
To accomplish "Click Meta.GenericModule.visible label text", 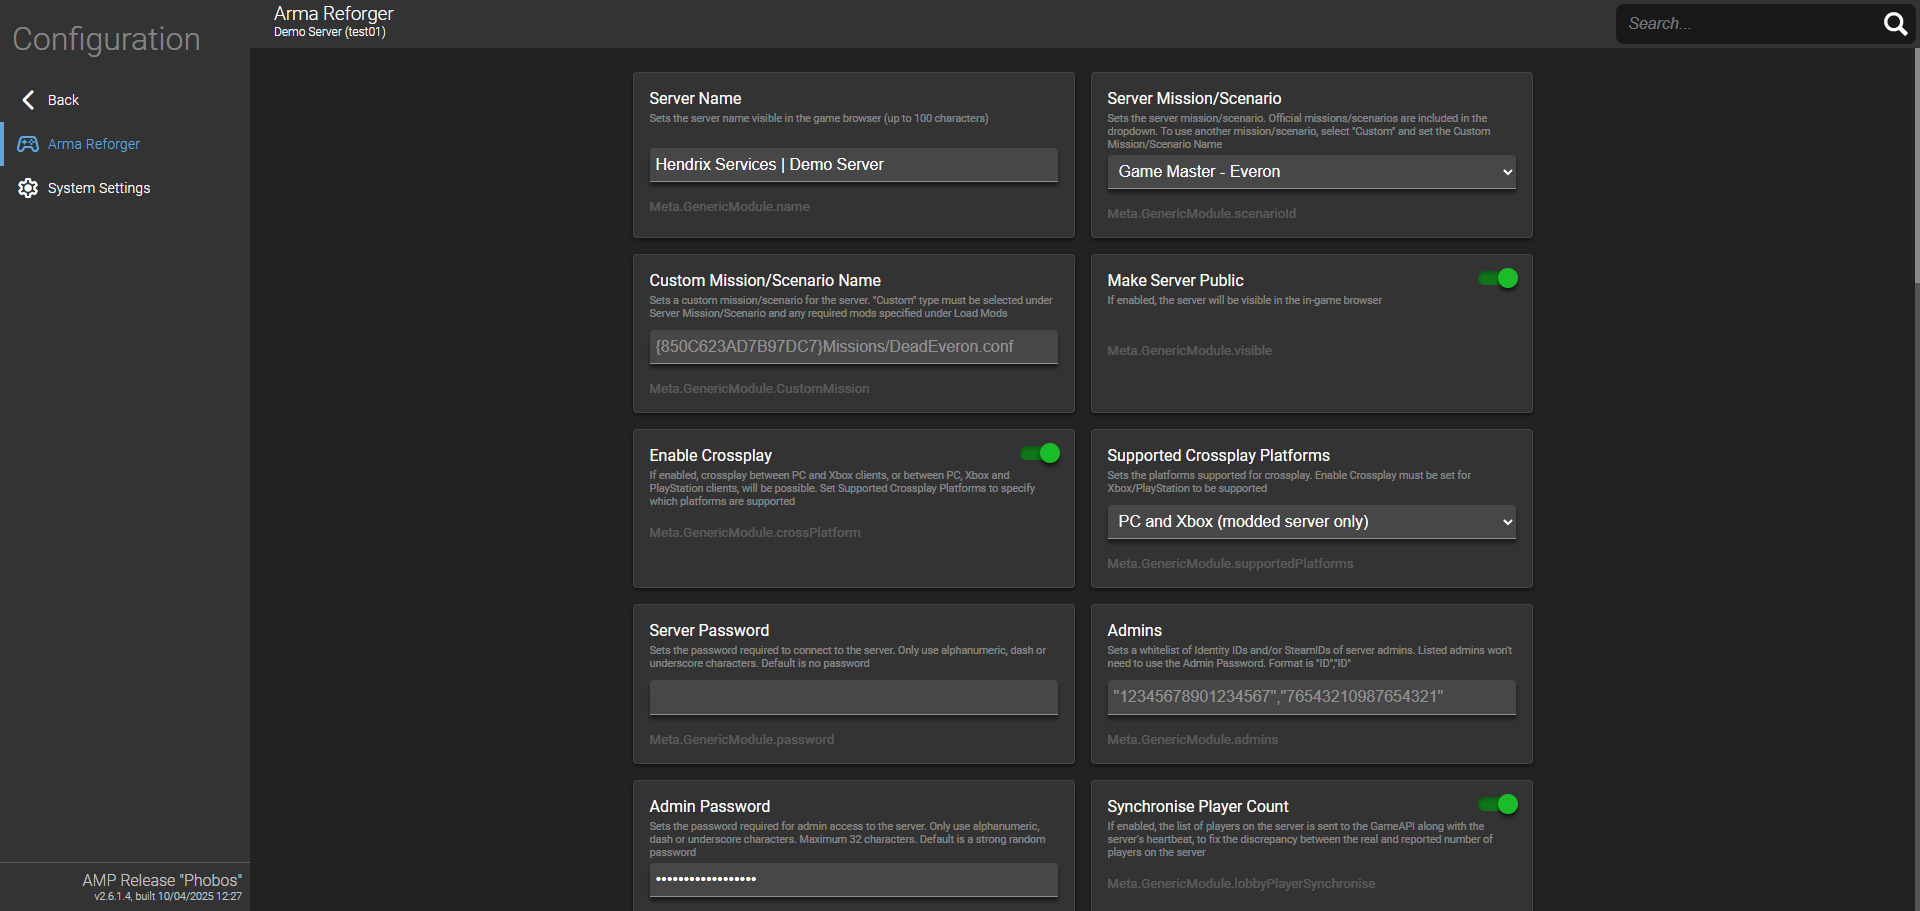I will [x=1189, y=351].
